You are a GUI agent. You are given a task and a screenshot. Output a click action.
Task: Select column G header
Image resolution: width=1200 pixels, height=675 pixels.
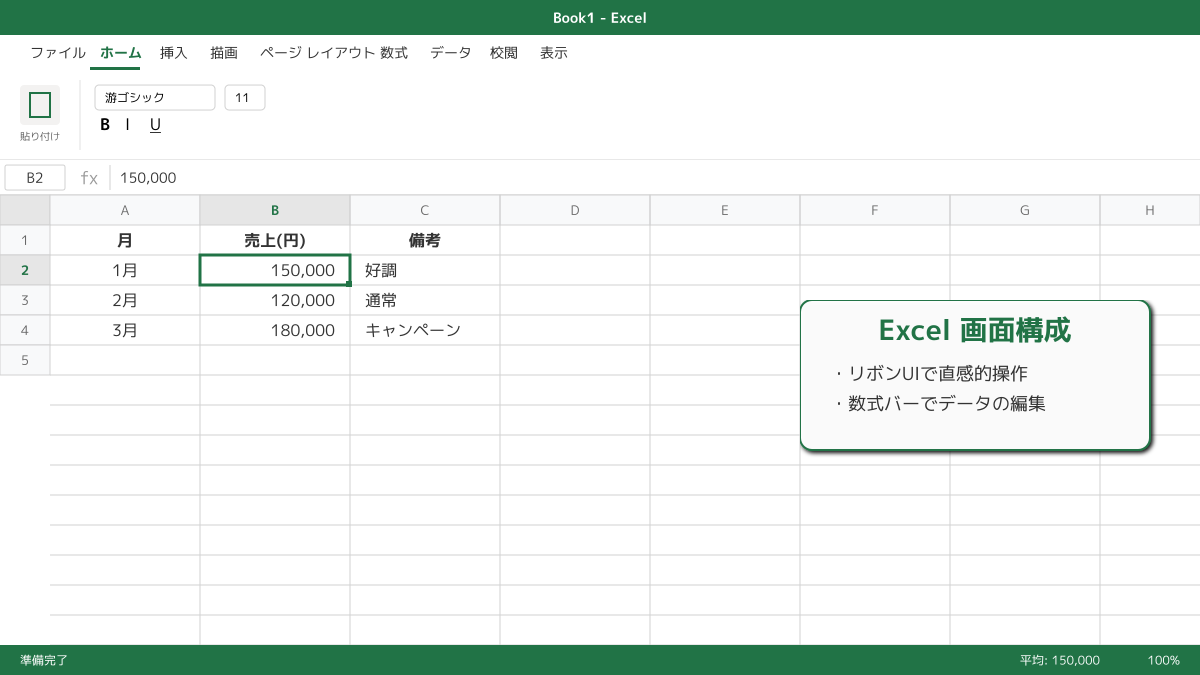(1025, 210)
